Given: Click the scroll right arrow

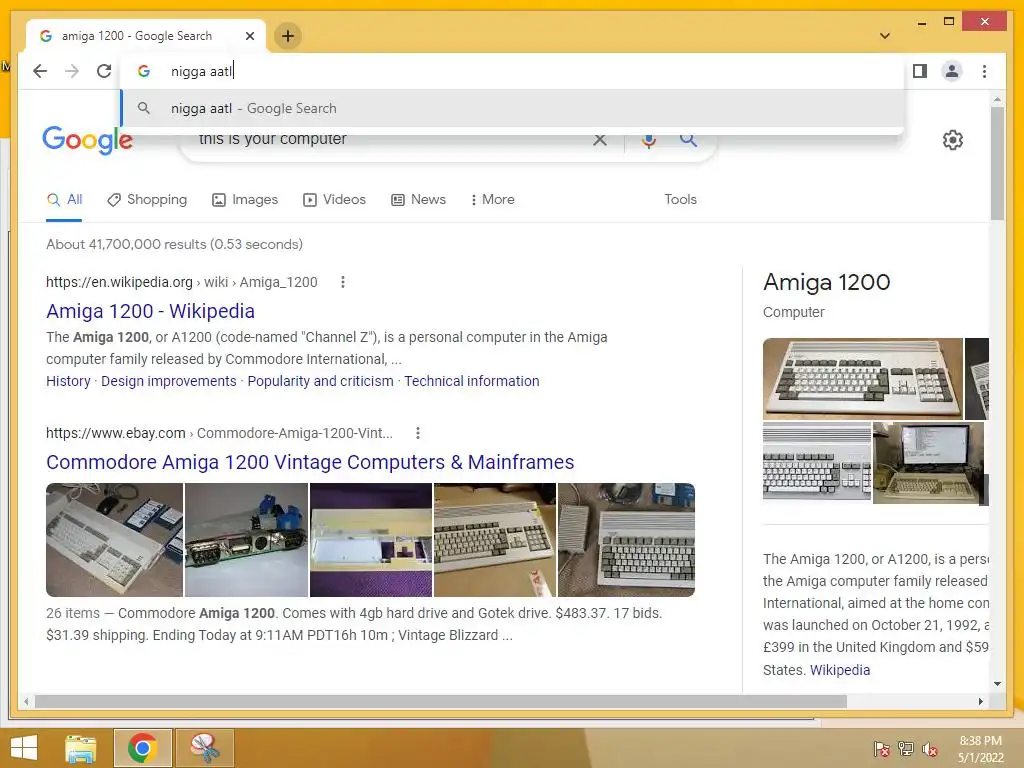Looking at the screenshot, I should point(980,701).
